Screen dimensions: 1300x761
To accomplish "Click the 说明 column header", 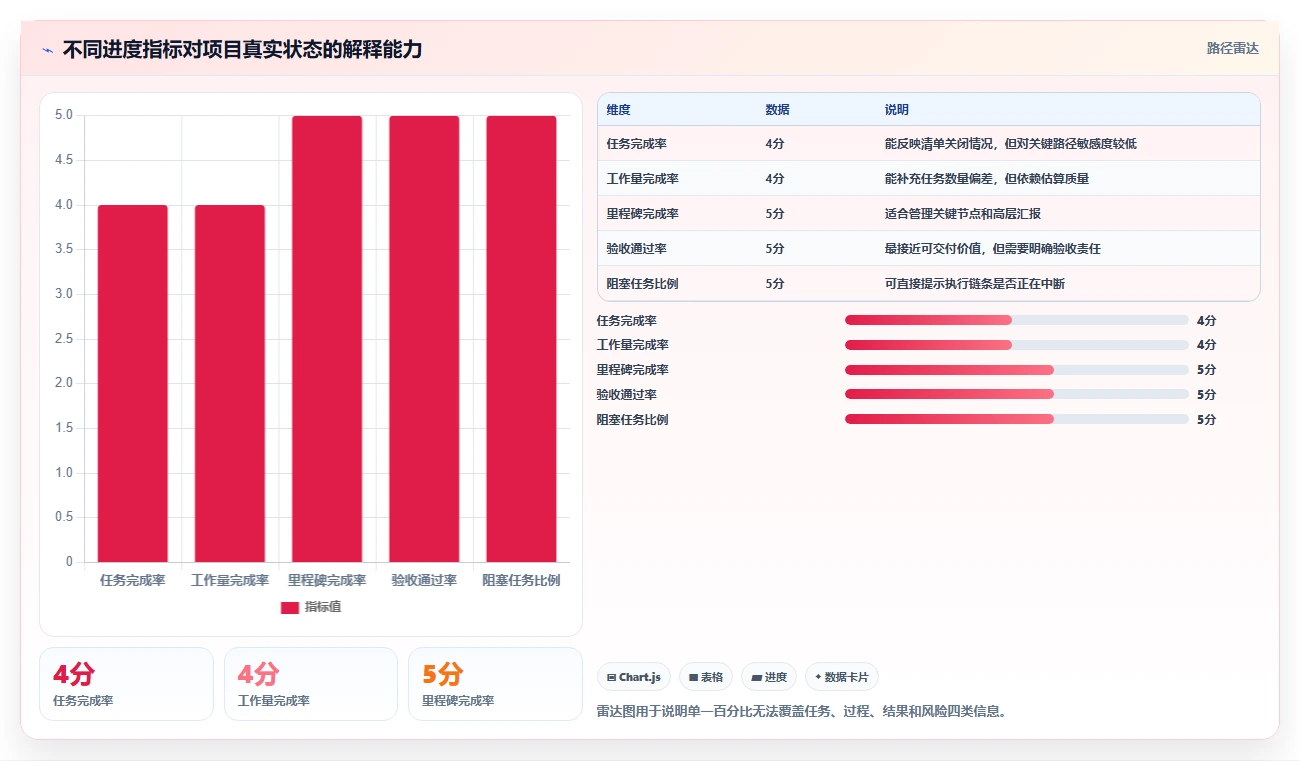I will point(896,110).
